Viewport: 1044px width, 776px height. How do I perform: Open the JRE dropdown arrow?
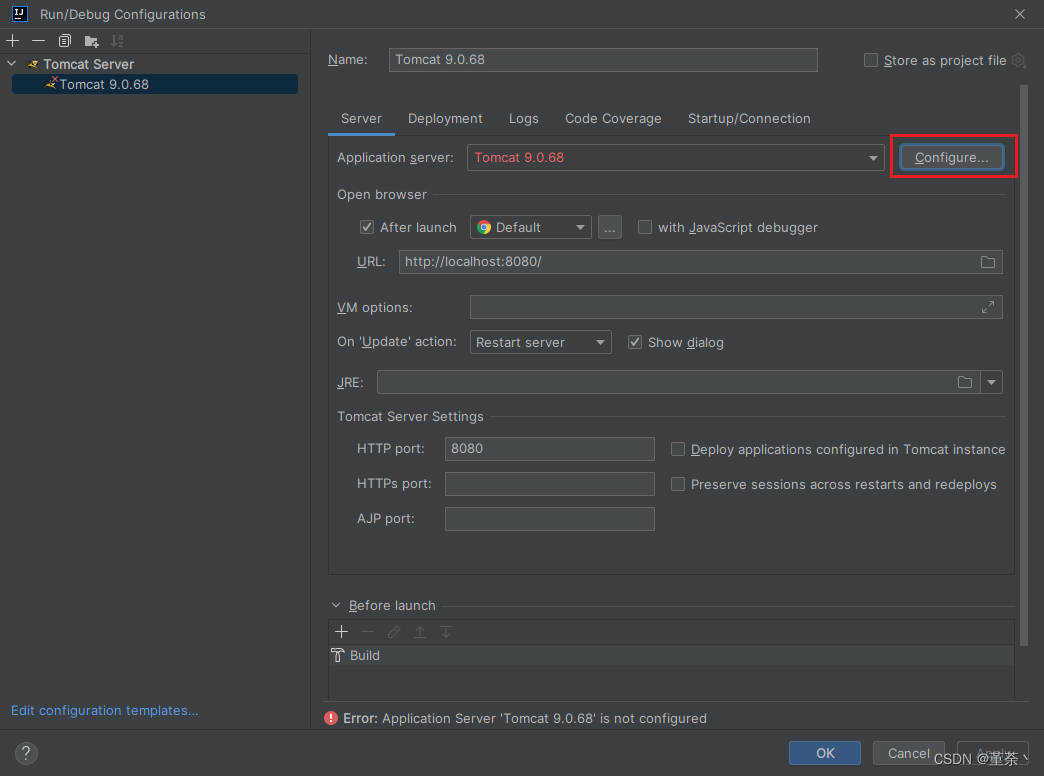(x=991, y=382)
